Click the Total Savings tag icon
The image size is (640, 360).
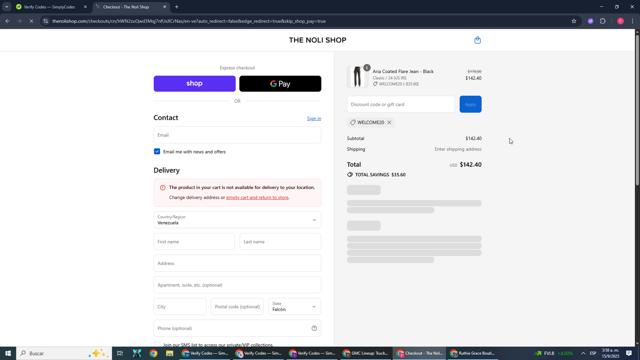pos(350,175)
